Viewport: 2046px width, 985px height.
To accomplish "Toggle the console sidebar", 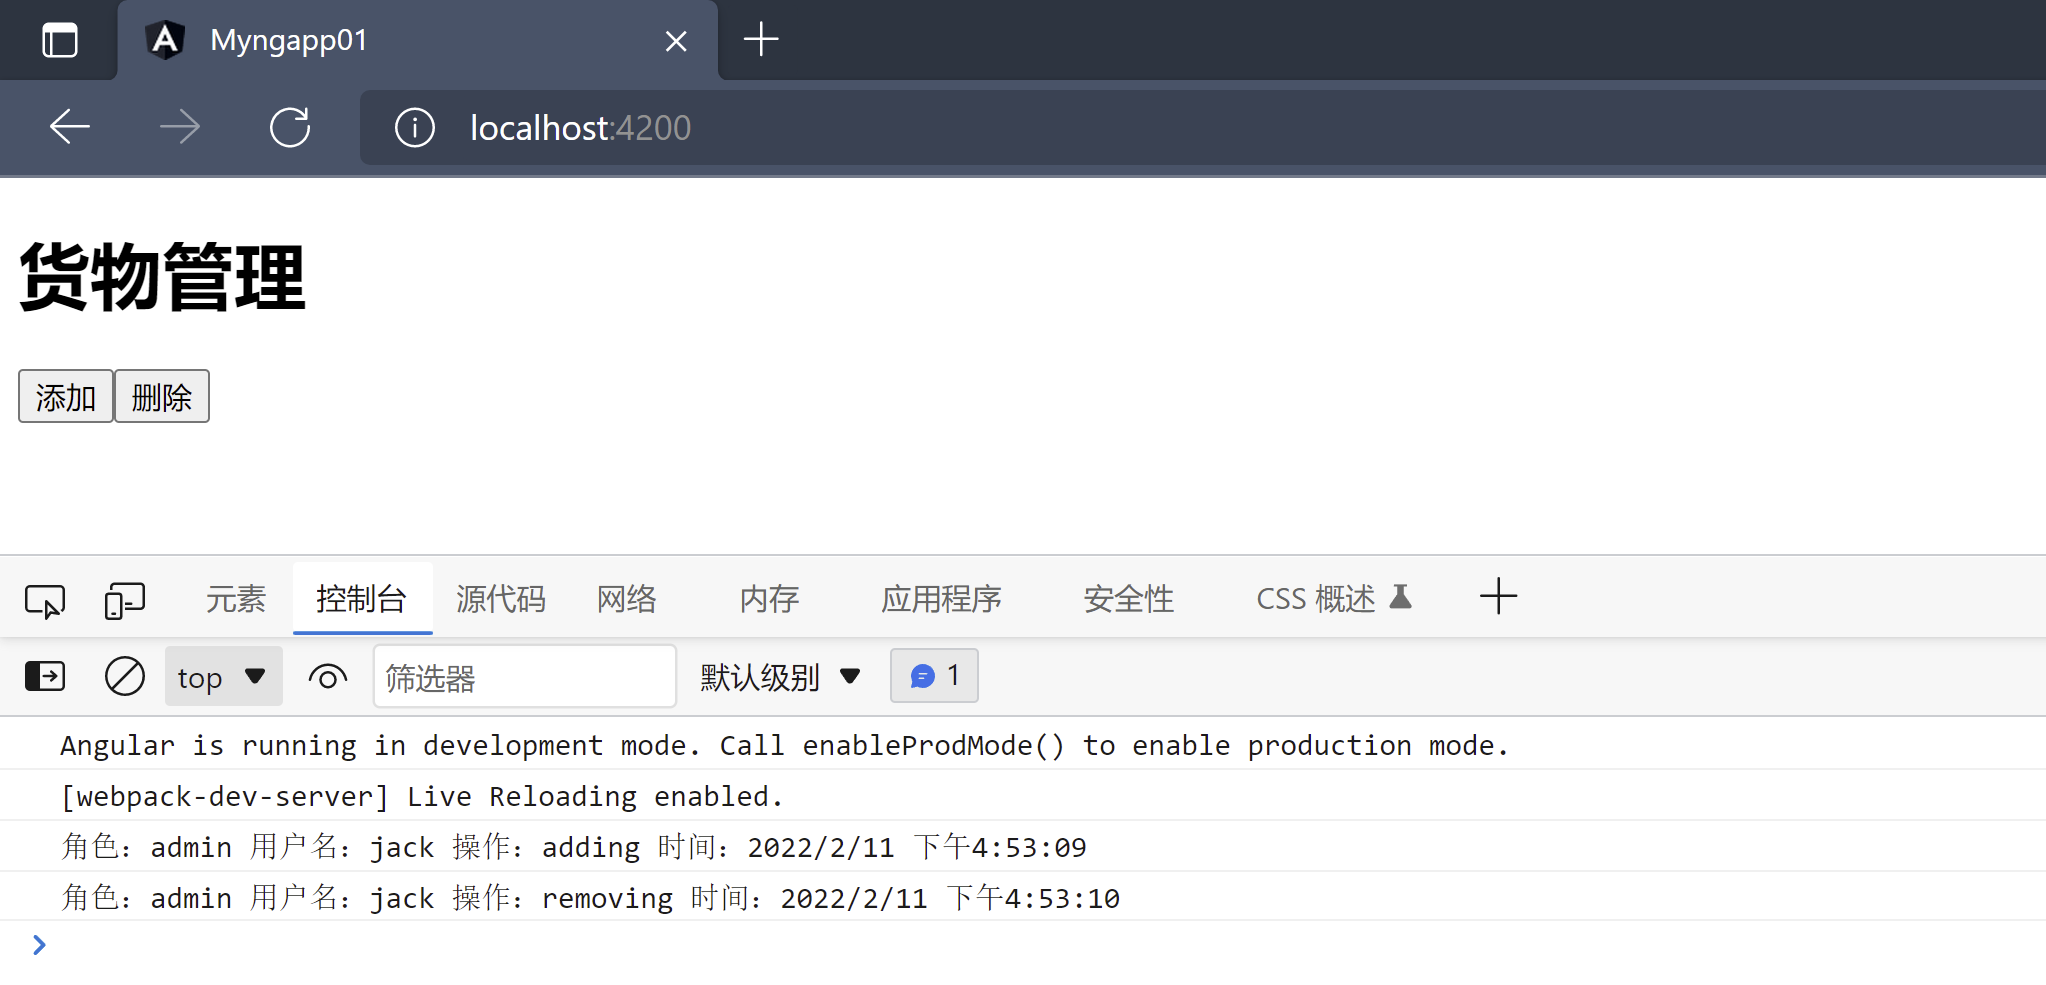I will (x=45, y=677).
